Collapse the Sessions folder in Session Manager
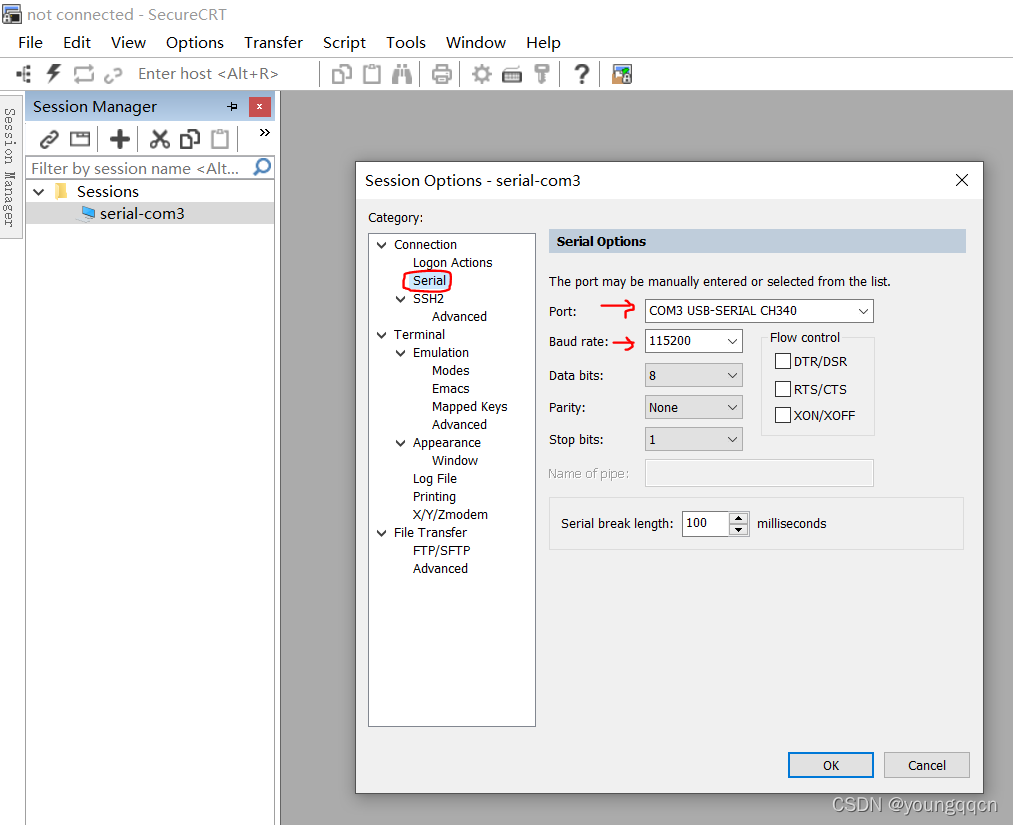The width and height of the screenshot is (1013, 825). 39,192
